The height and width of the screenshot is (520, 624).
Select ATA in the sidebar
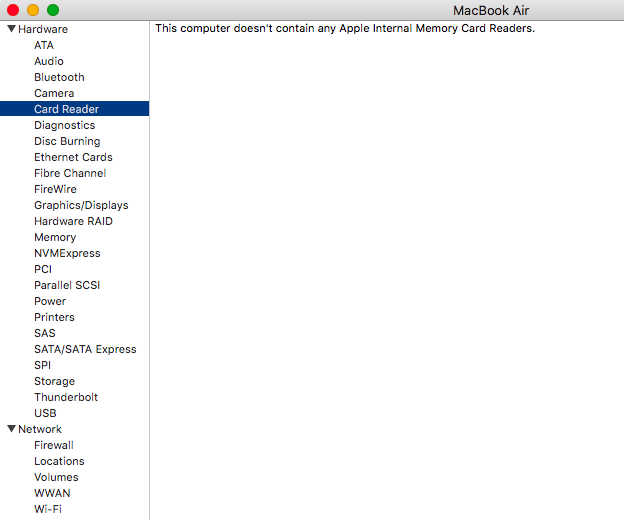tap(44, 45)
